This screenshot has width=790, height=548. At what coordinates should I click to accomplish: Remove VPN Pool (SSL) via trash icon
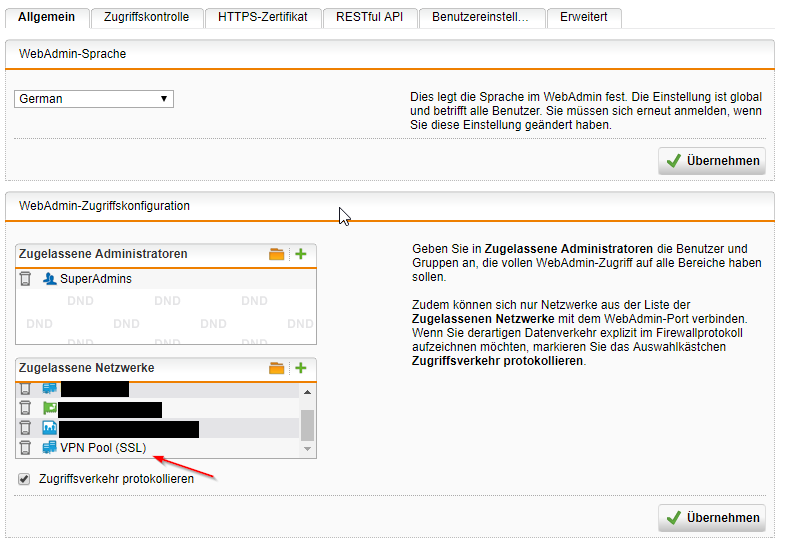pyautogui.click(x=26, y=448)
